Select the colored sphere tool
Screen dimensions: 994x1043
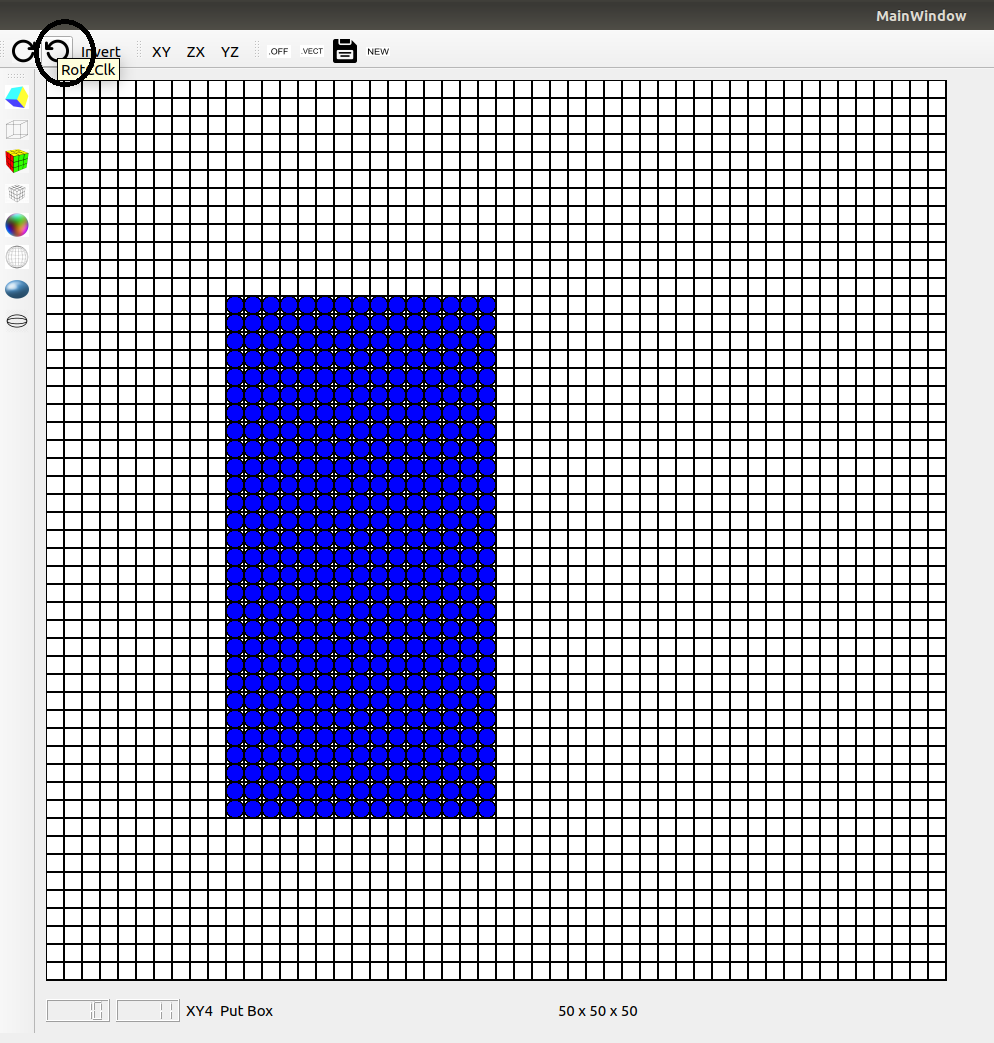16,225
